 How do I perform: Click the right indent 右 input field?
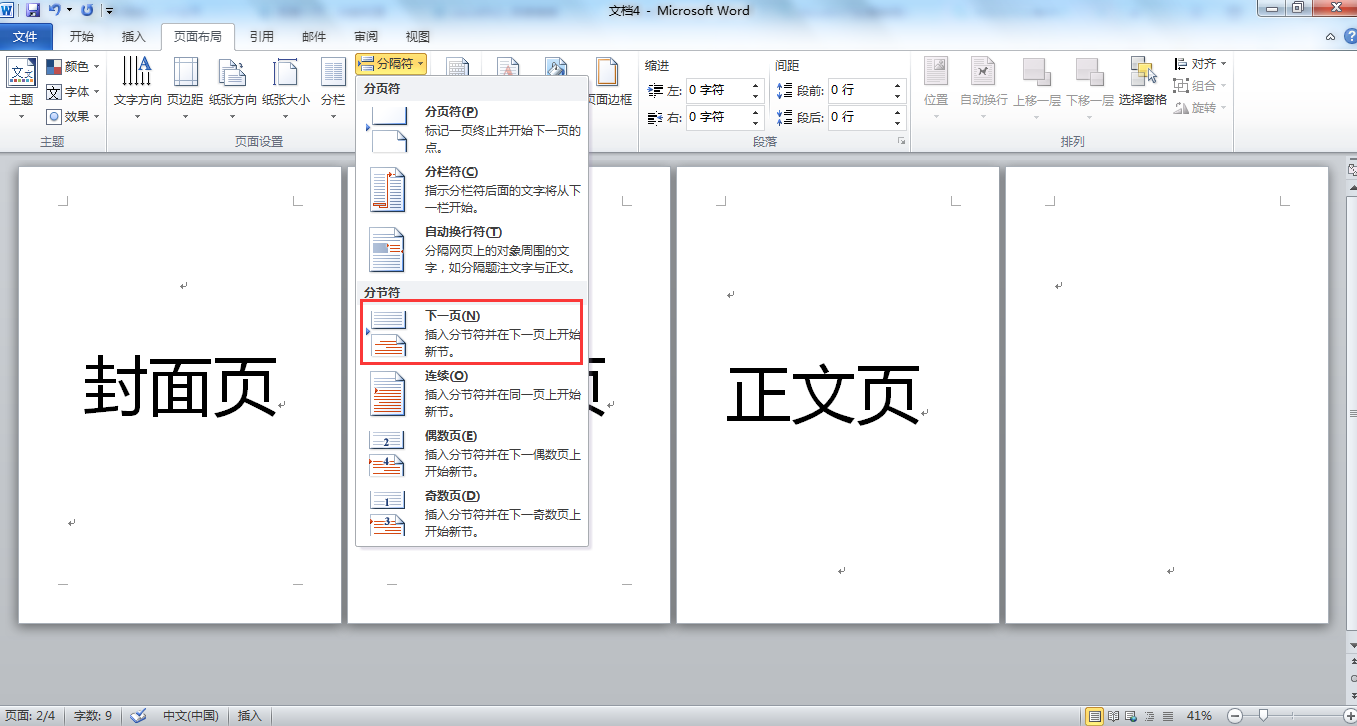(716, 117)
